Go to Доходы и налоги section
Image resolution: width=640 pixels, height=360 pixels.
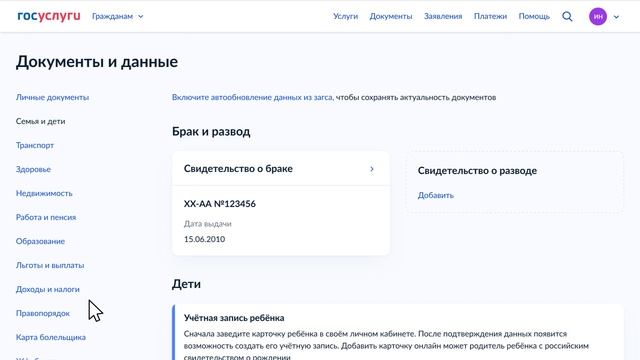[x=48, y=289]
